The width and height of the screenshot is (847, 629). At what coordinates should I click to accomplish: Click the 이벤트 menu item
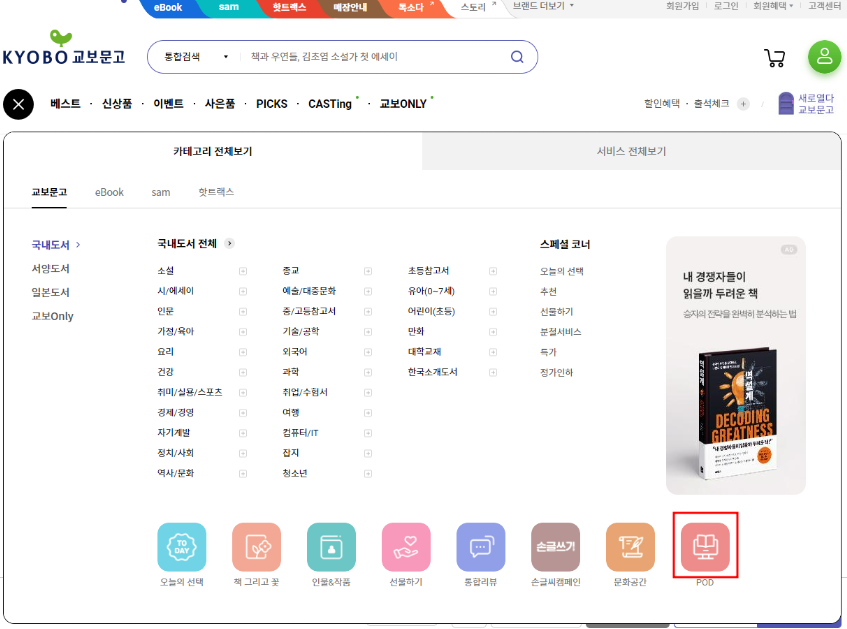tap(169, 104)
